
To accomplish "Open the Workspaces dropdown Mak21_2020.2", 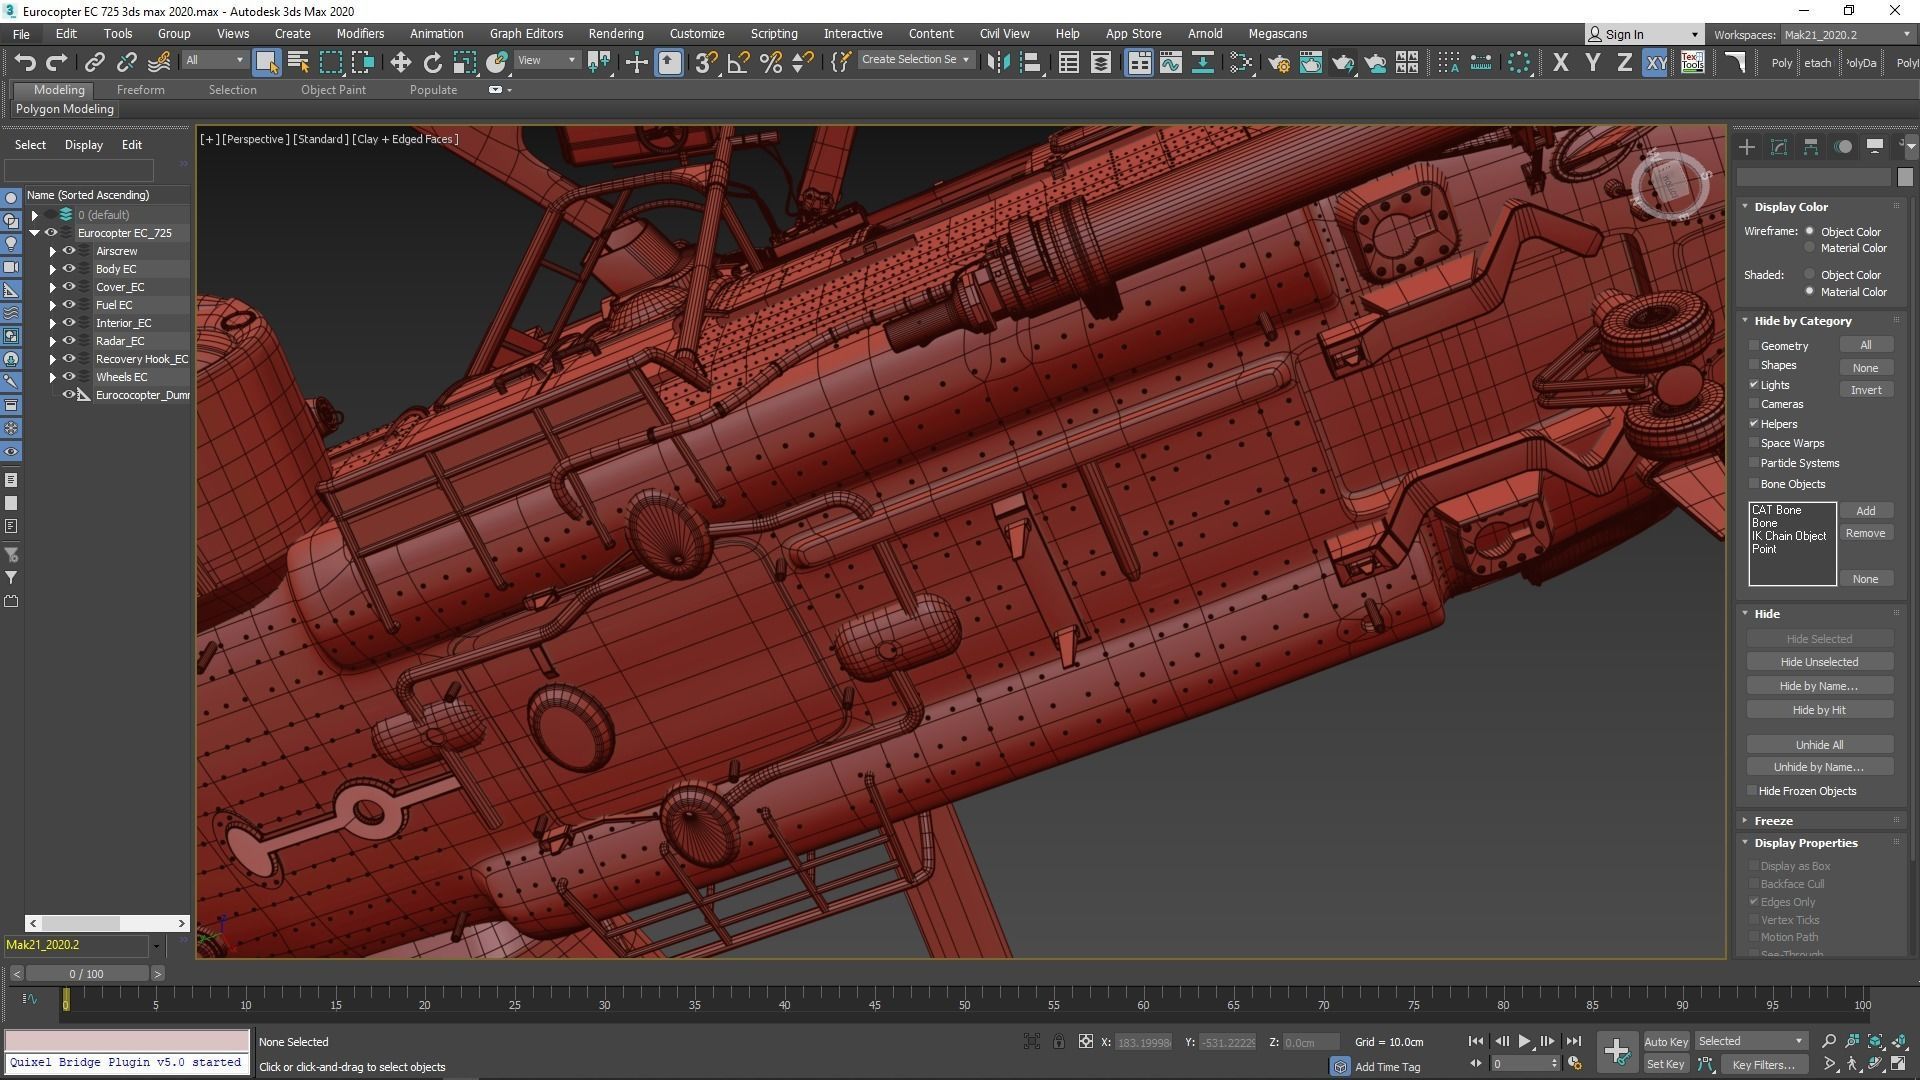I will pyautogui.click(x=1846, y=34).
